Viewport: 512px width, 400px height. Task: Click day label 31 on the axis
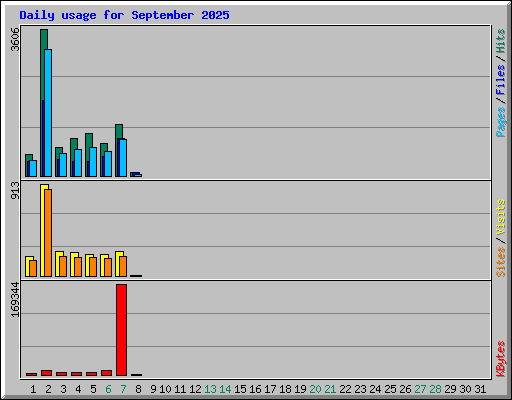[x=480, y=389]
